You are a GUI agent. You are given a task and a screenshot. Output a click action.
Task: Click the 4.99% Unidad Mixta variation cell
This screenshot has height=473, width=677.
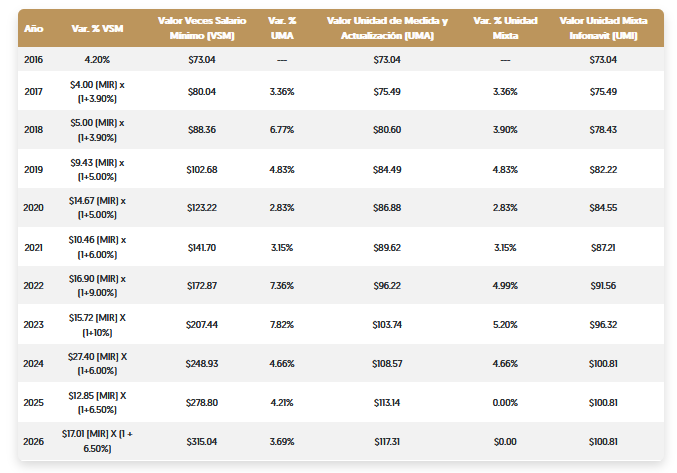504,286
